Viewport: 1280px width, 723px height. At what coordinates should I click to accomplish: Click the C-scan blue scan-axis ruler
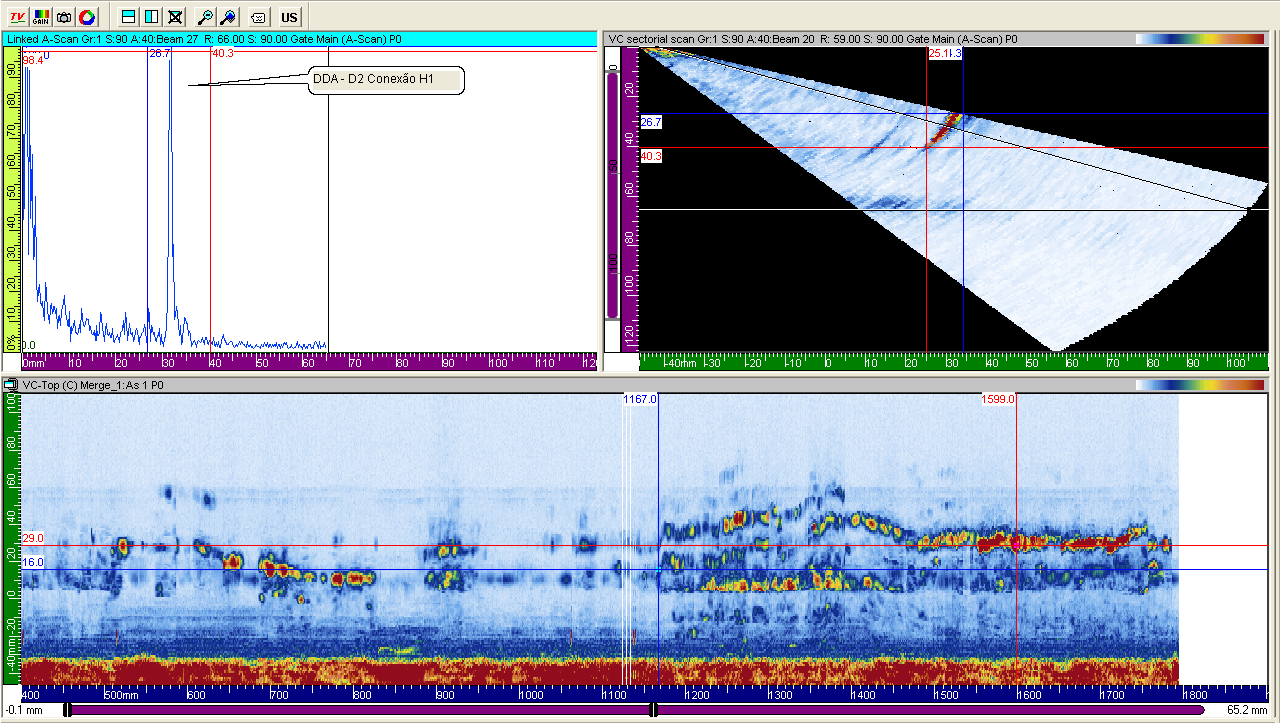click(645, 693)
